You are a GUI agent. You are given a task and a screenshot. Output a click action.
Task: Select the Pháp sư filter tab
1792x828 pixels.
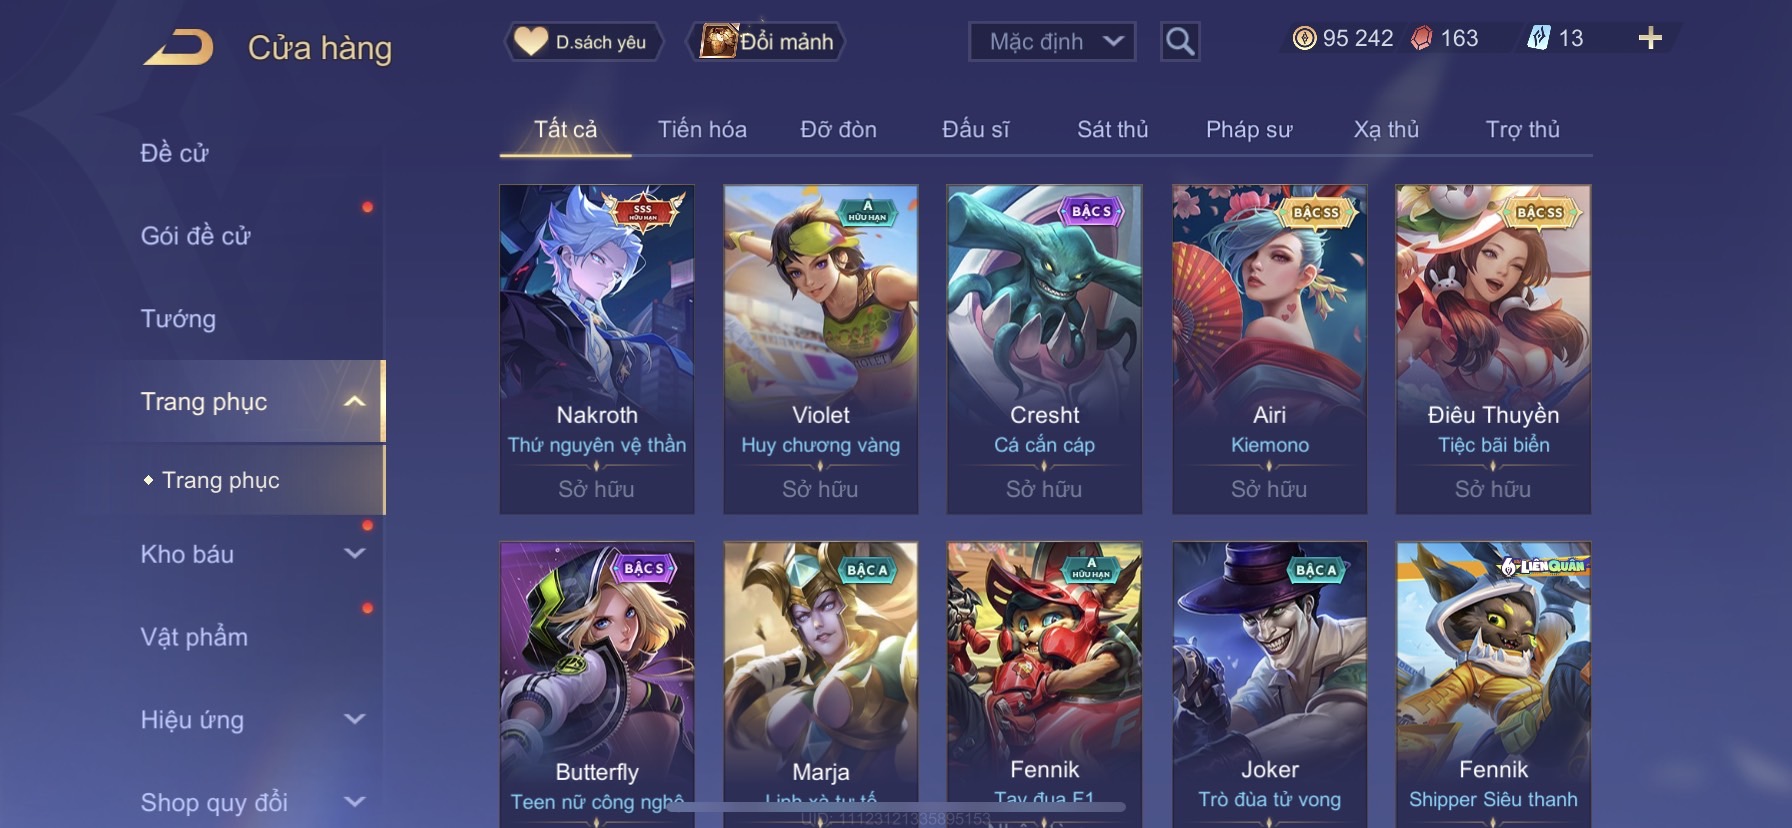(x=1249, y=130)
